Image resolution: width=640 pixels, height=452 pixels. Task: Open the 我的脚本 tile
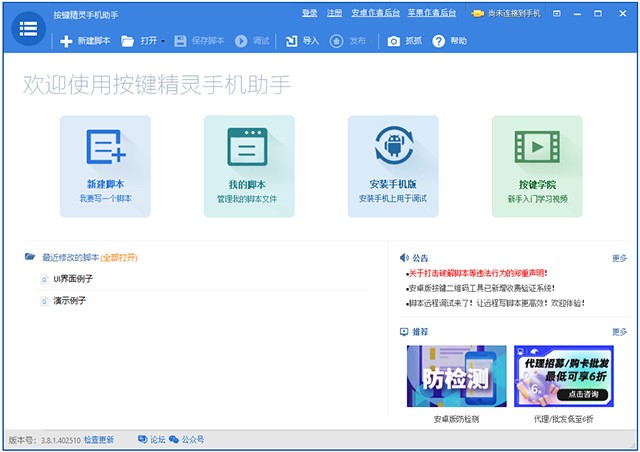click(249, 166)
